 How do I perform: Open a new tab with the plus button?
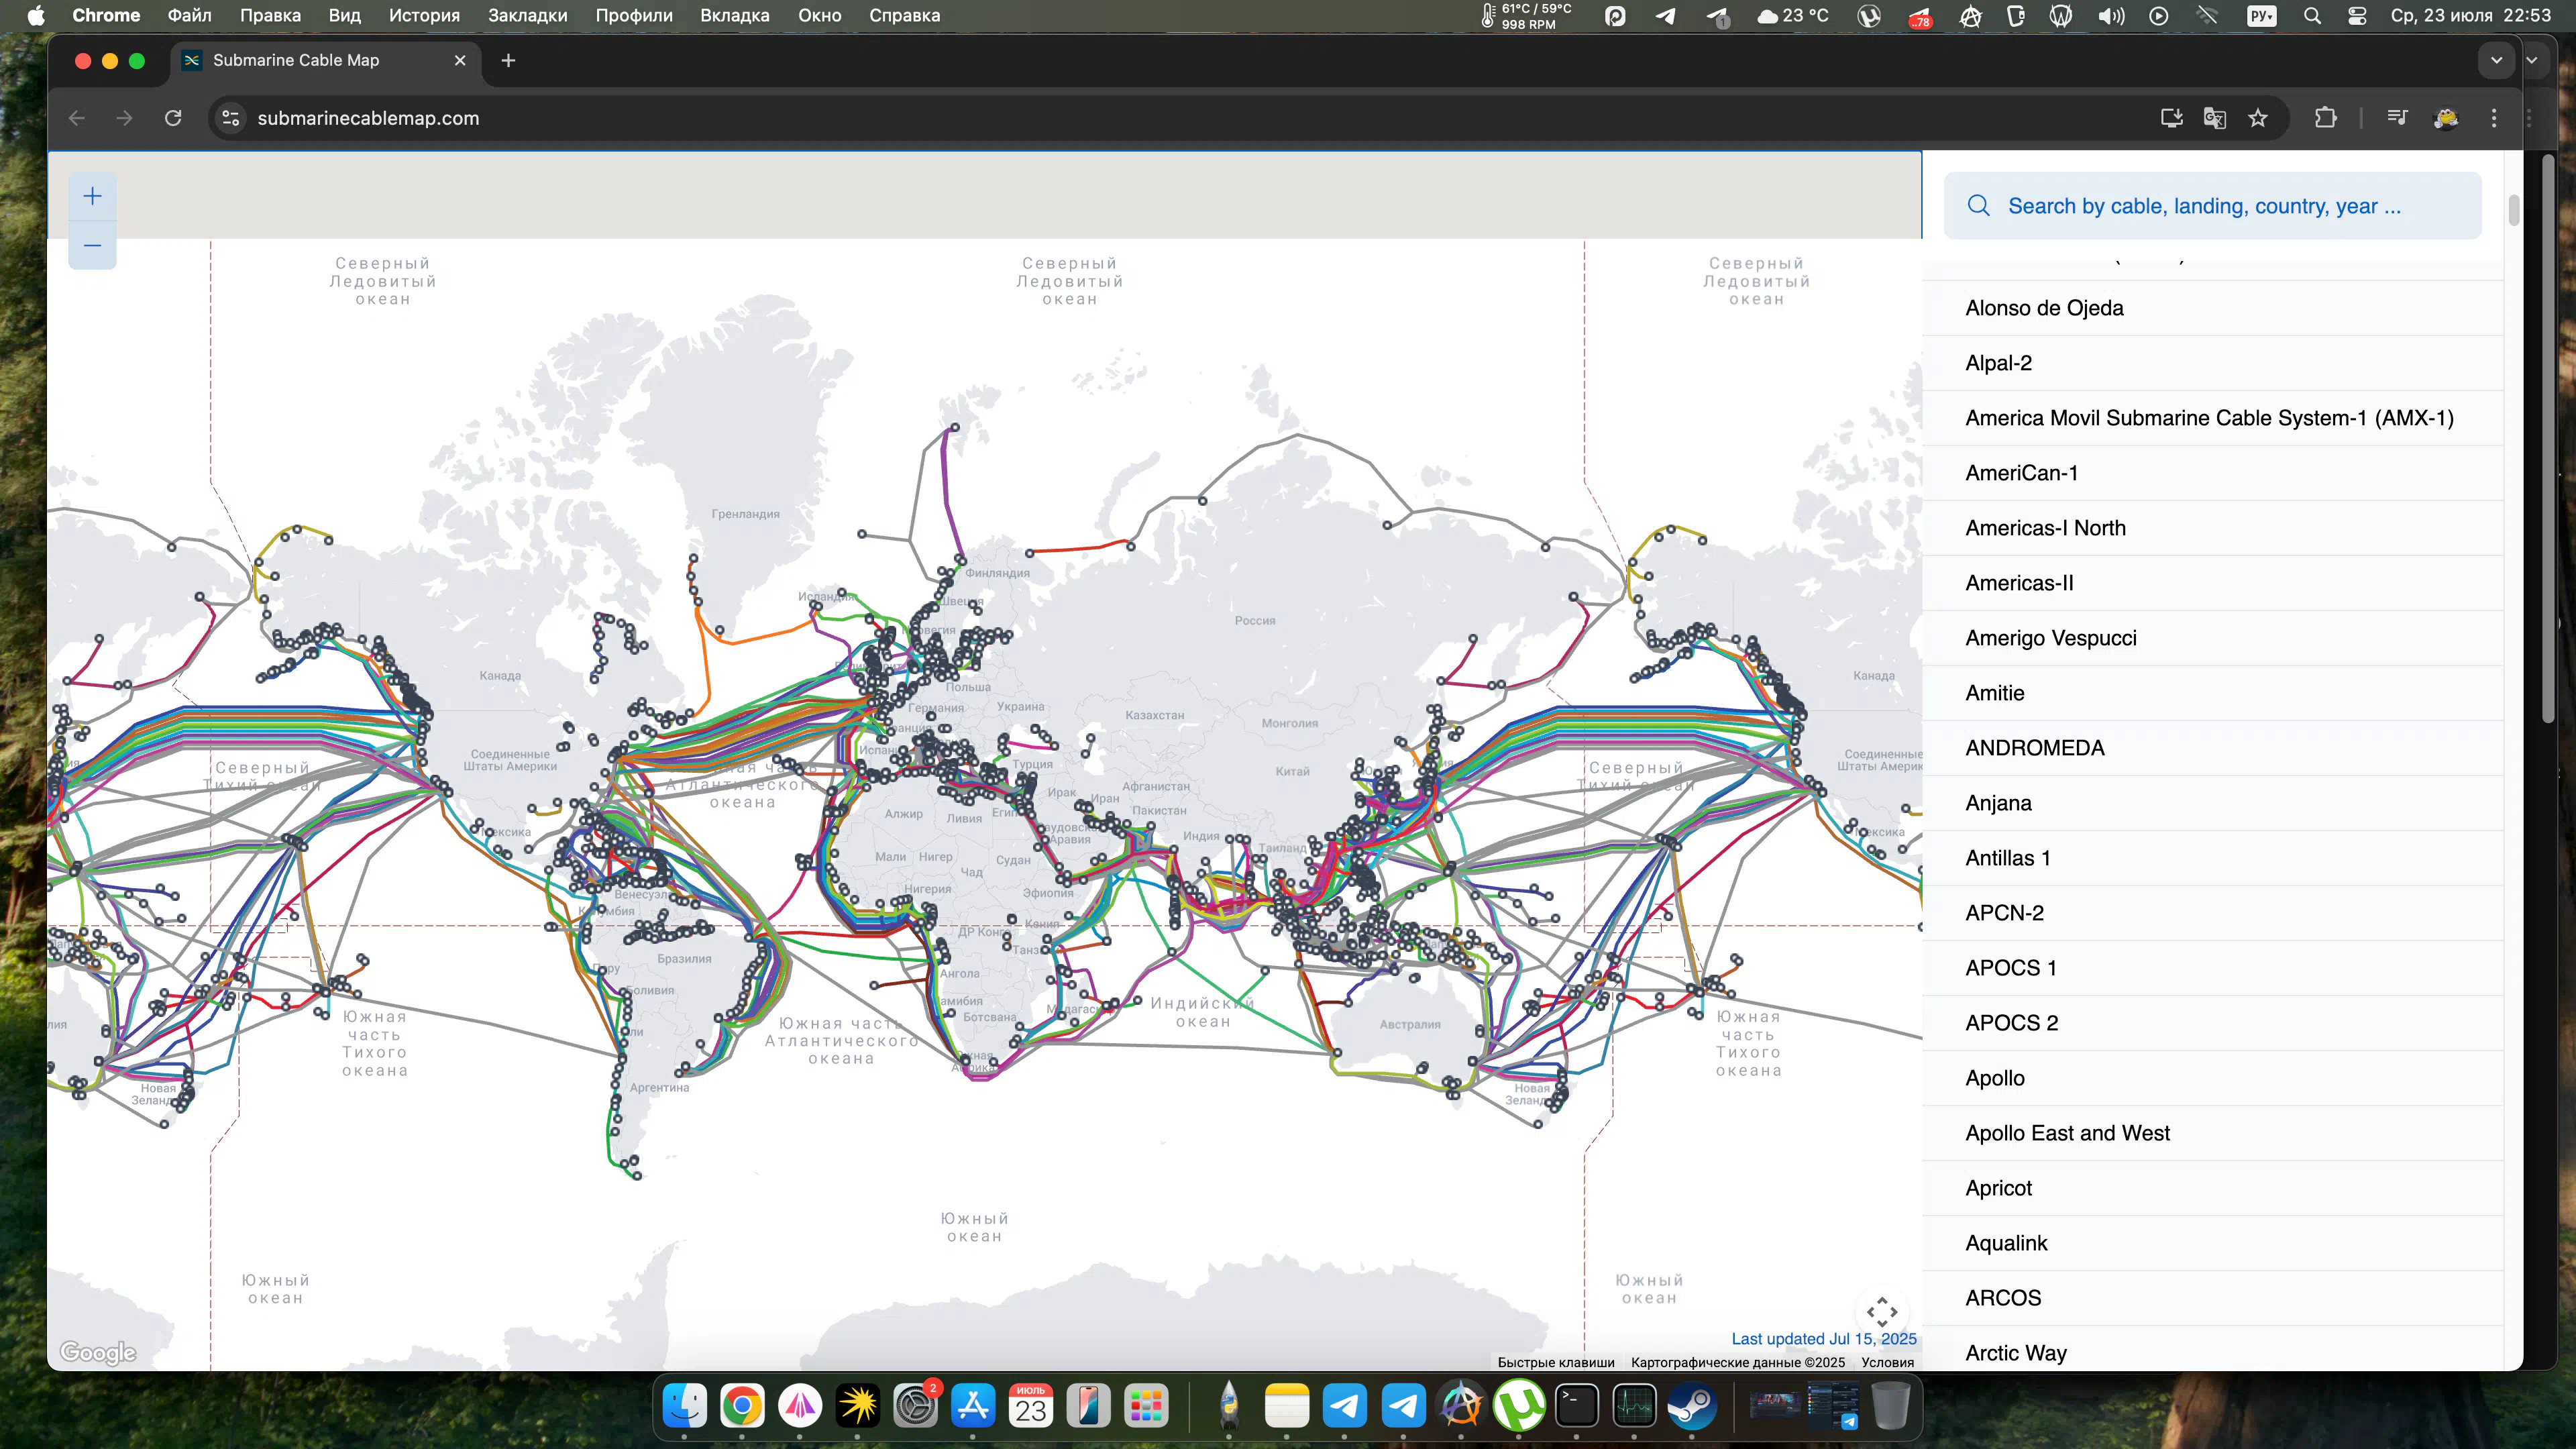click(508, 60)
